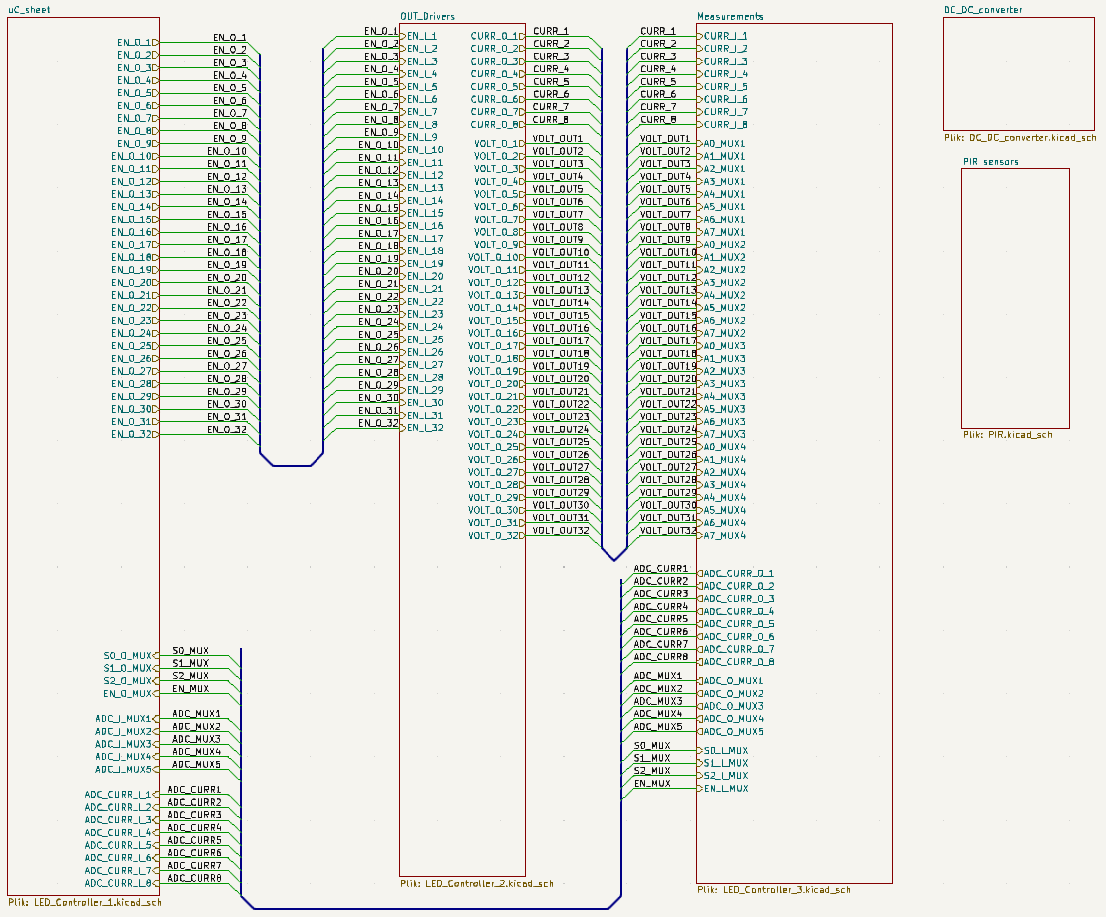The image size is (1106, 917).
Task: Select the A7_MUX4 pin on Measurements
Action: click(x=724, y=536)
